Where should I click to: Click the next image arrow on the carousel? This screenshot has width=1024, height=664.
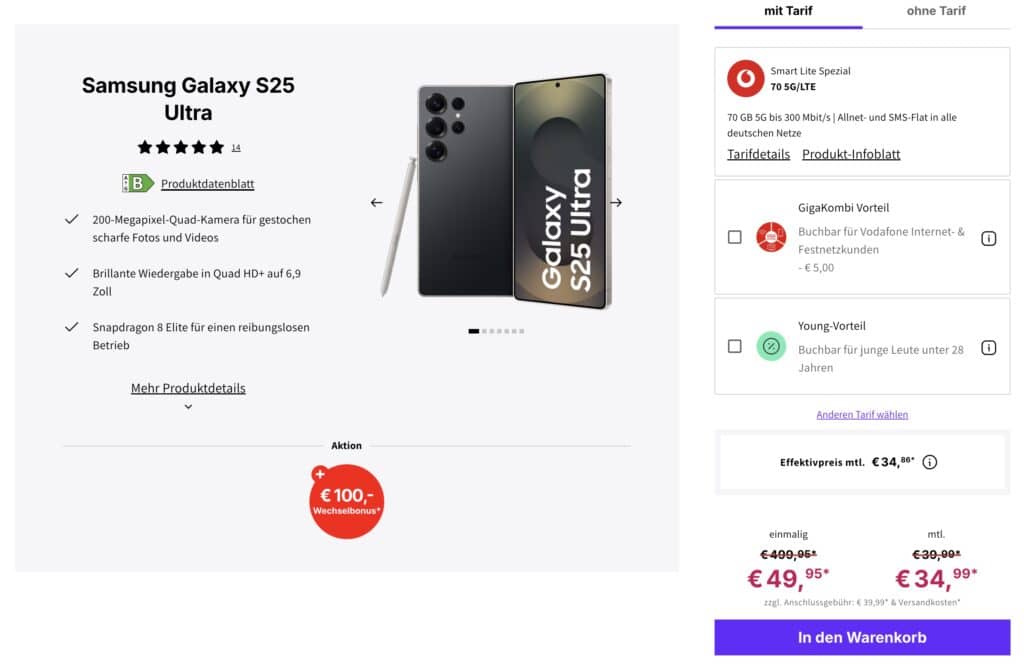coord(616,202)
